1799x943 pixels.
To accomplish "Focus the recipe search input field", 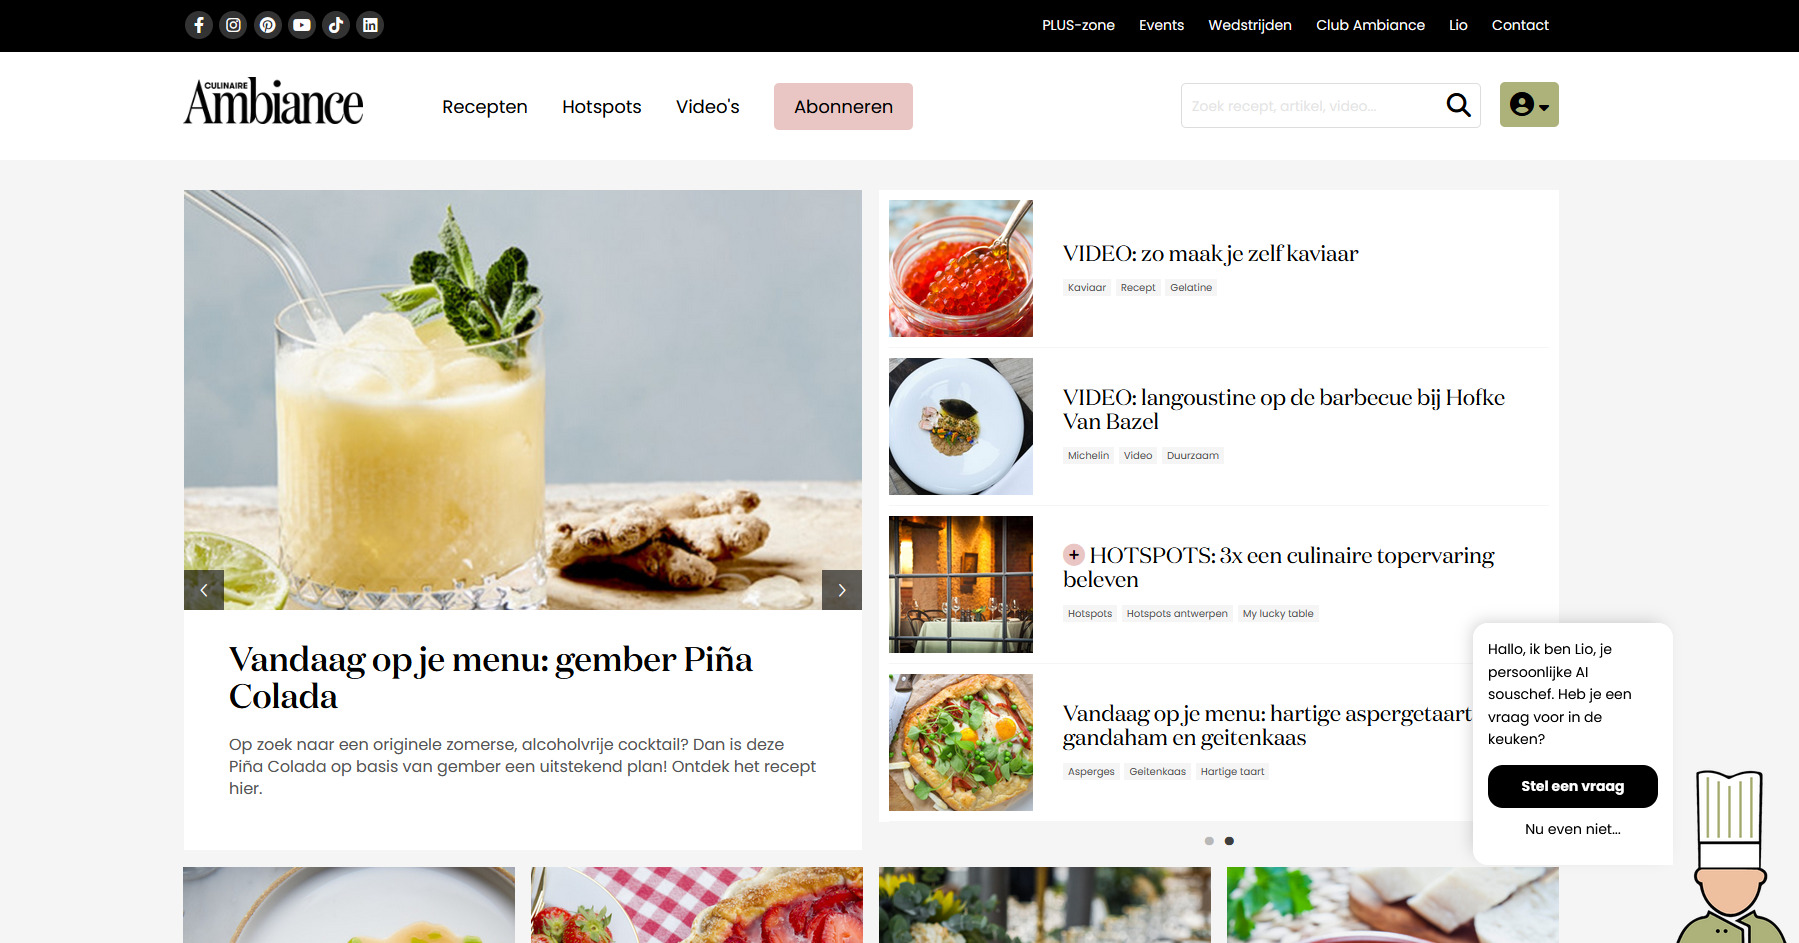I will click(1310, 106).
